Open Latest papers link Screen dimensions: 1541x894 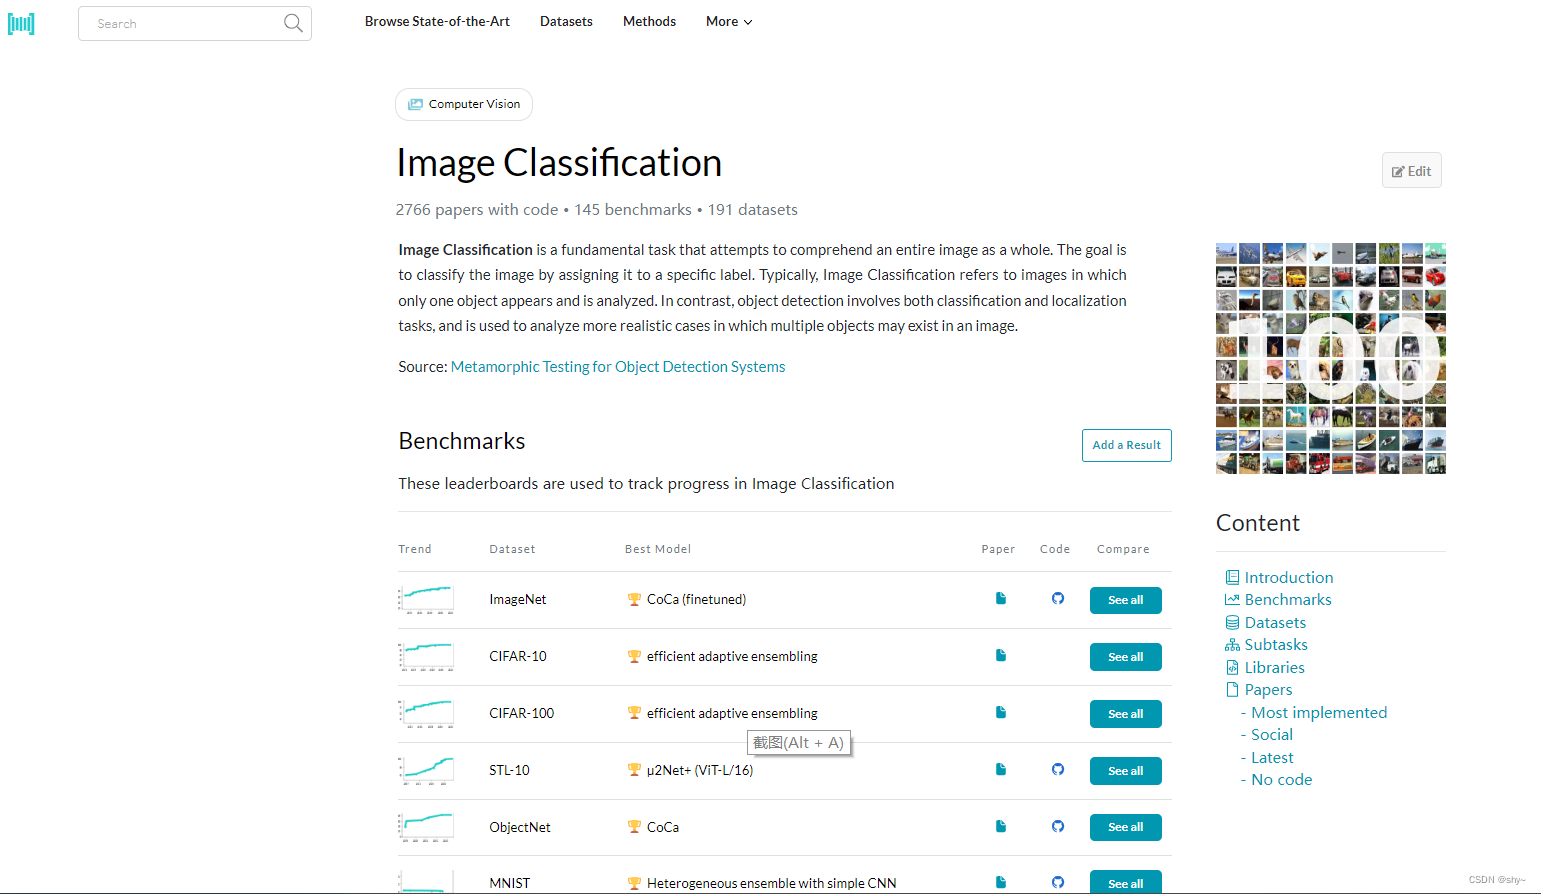(1272, 757)
